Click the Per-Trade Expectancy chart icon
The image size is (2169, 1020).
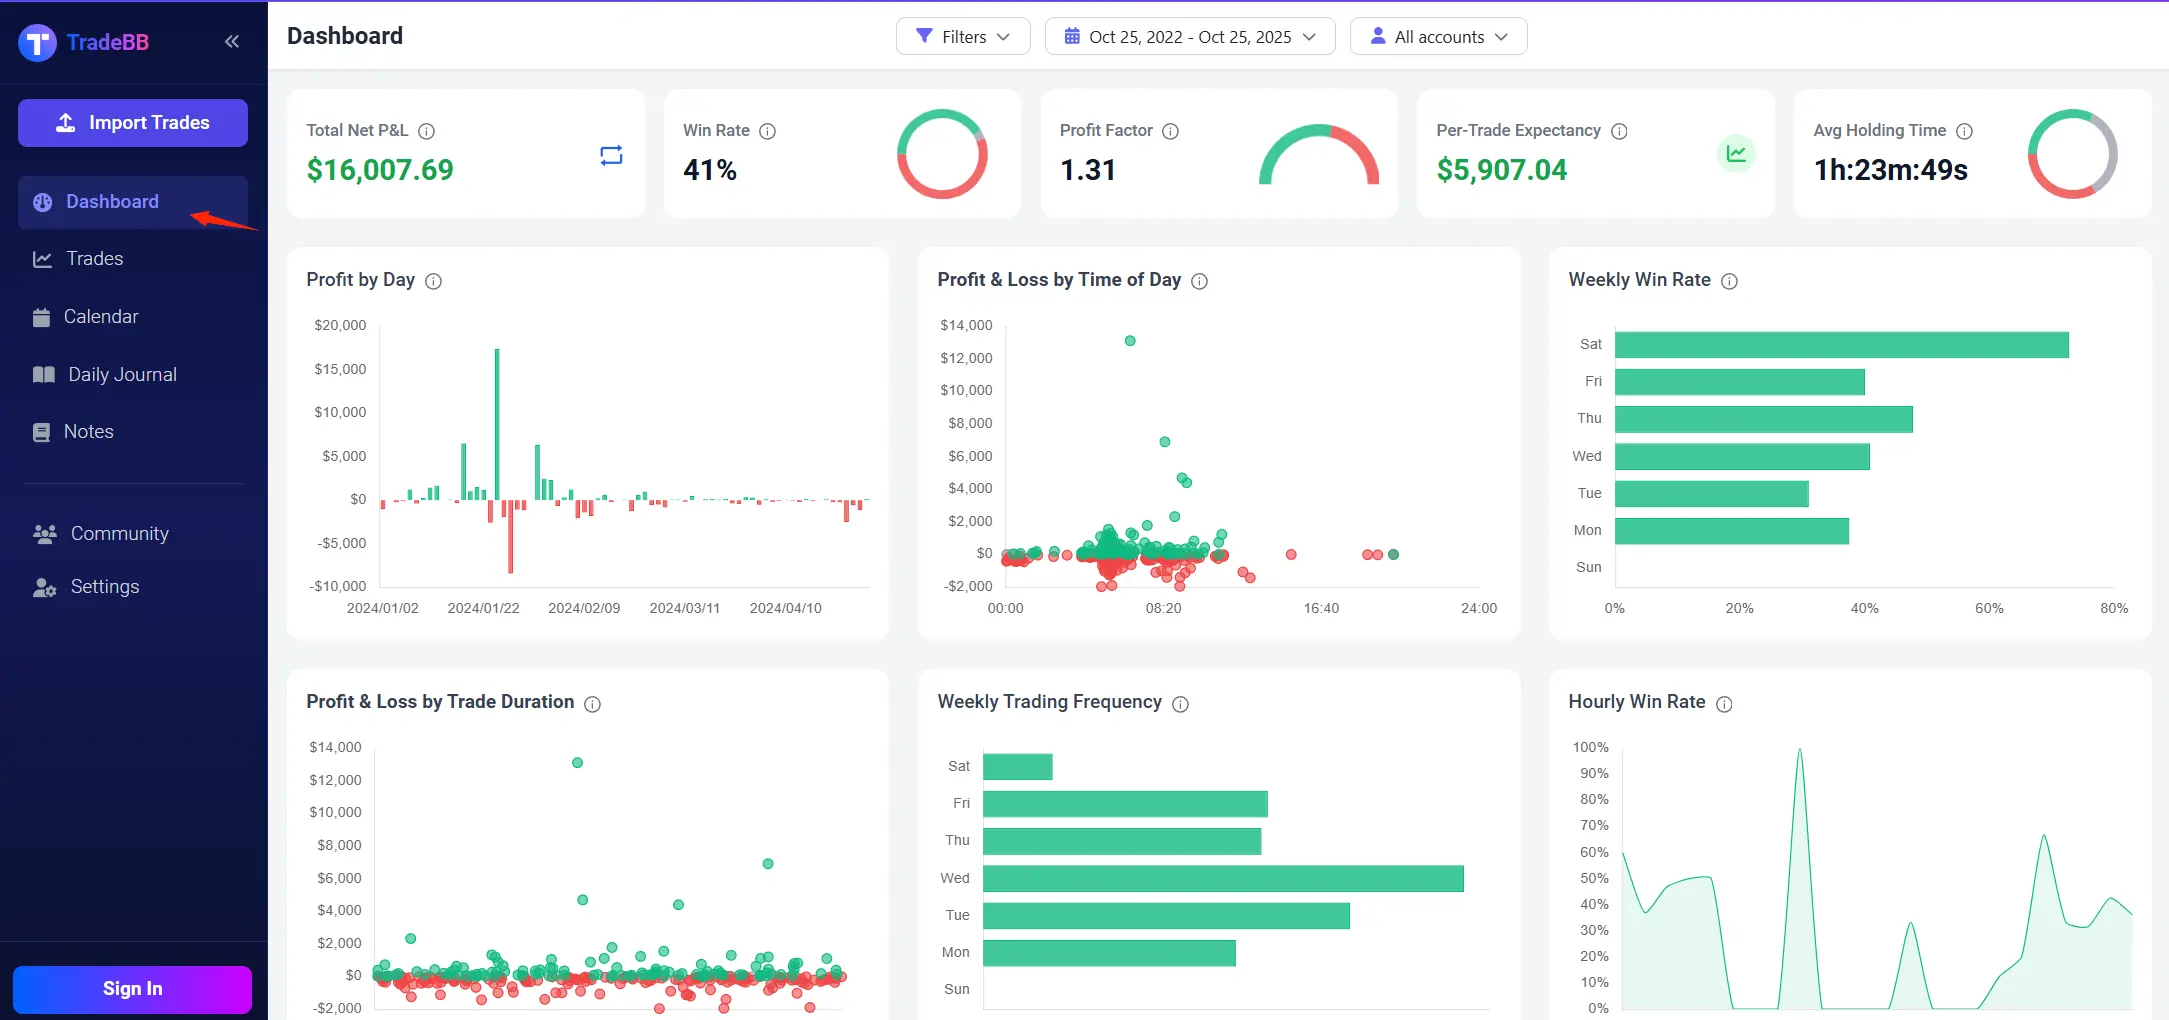pyautogui.click(x=1736, y=154)
